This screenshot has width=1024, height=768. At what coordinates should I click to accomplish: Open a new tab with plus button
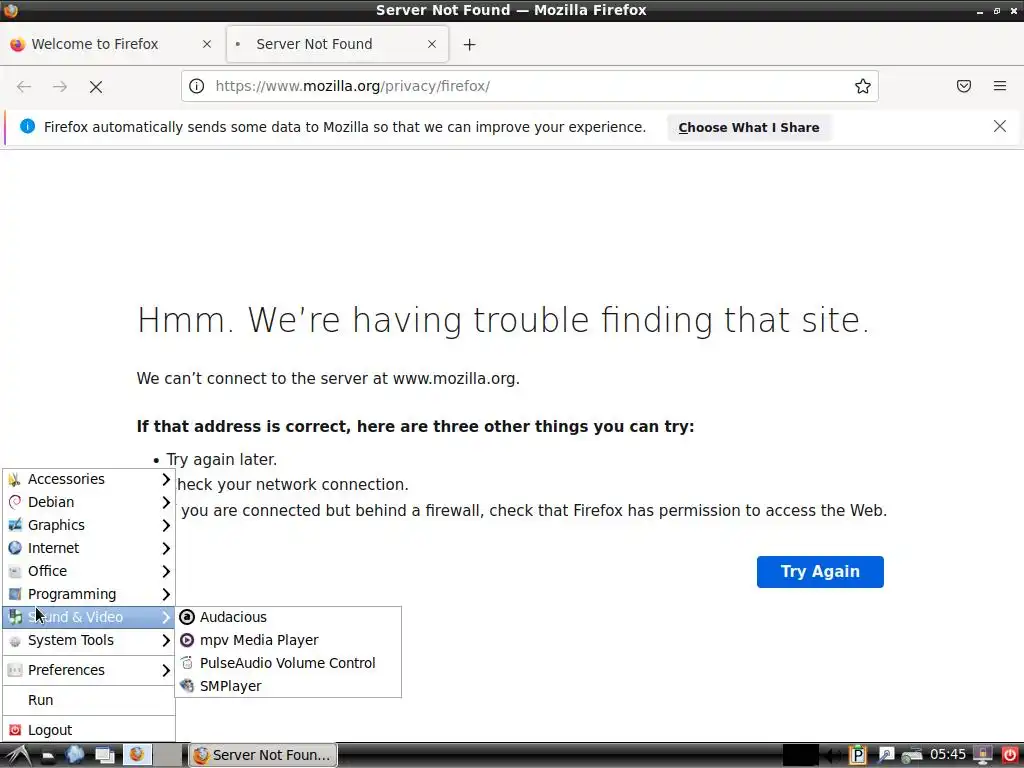coord(470,44)
